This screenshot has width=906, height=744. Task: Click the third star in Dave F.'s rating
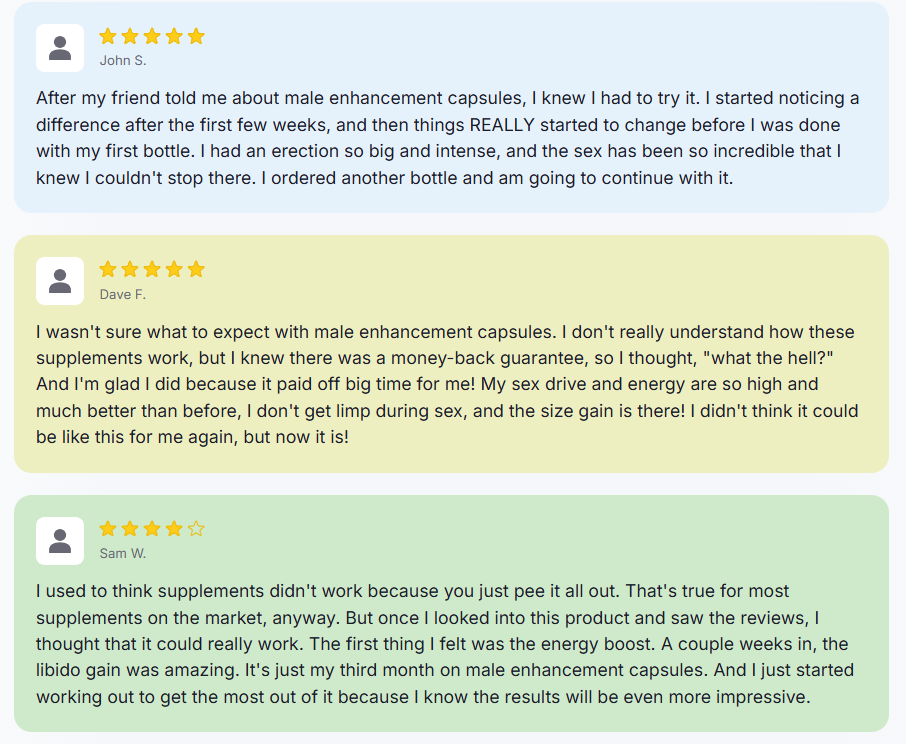[x=152, y=269]
